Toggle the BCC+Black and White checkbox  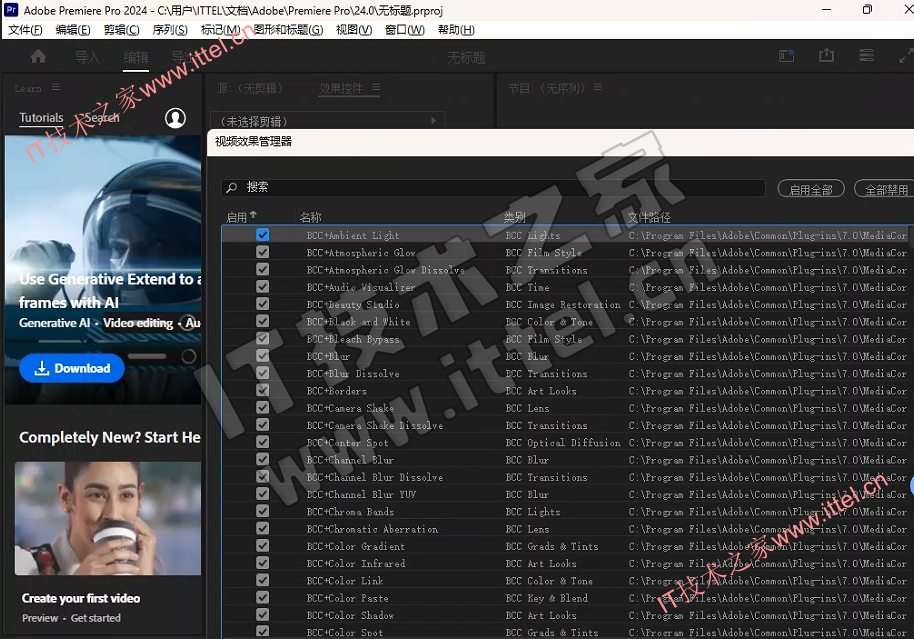point(263,321)
